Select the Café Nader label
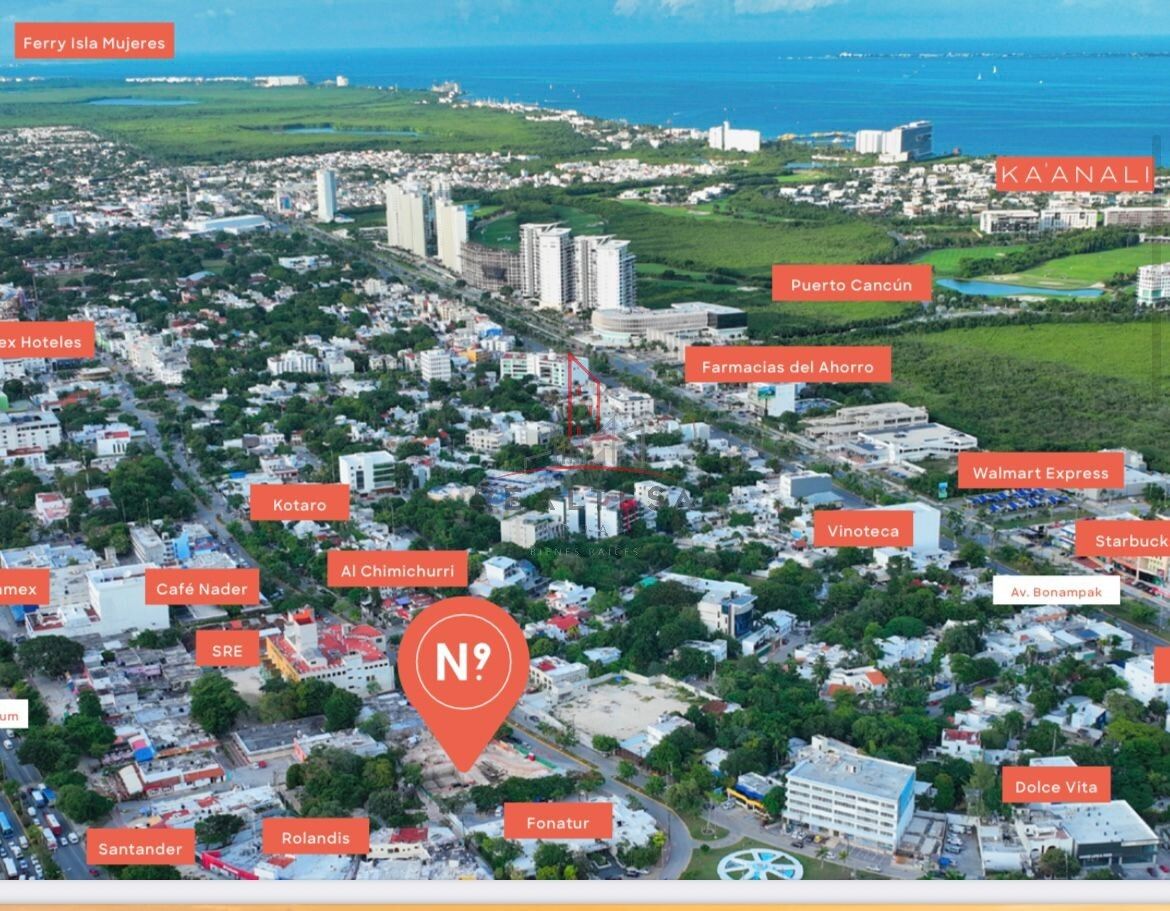This screenshot has height=911, width=1170. click(202, 588)
